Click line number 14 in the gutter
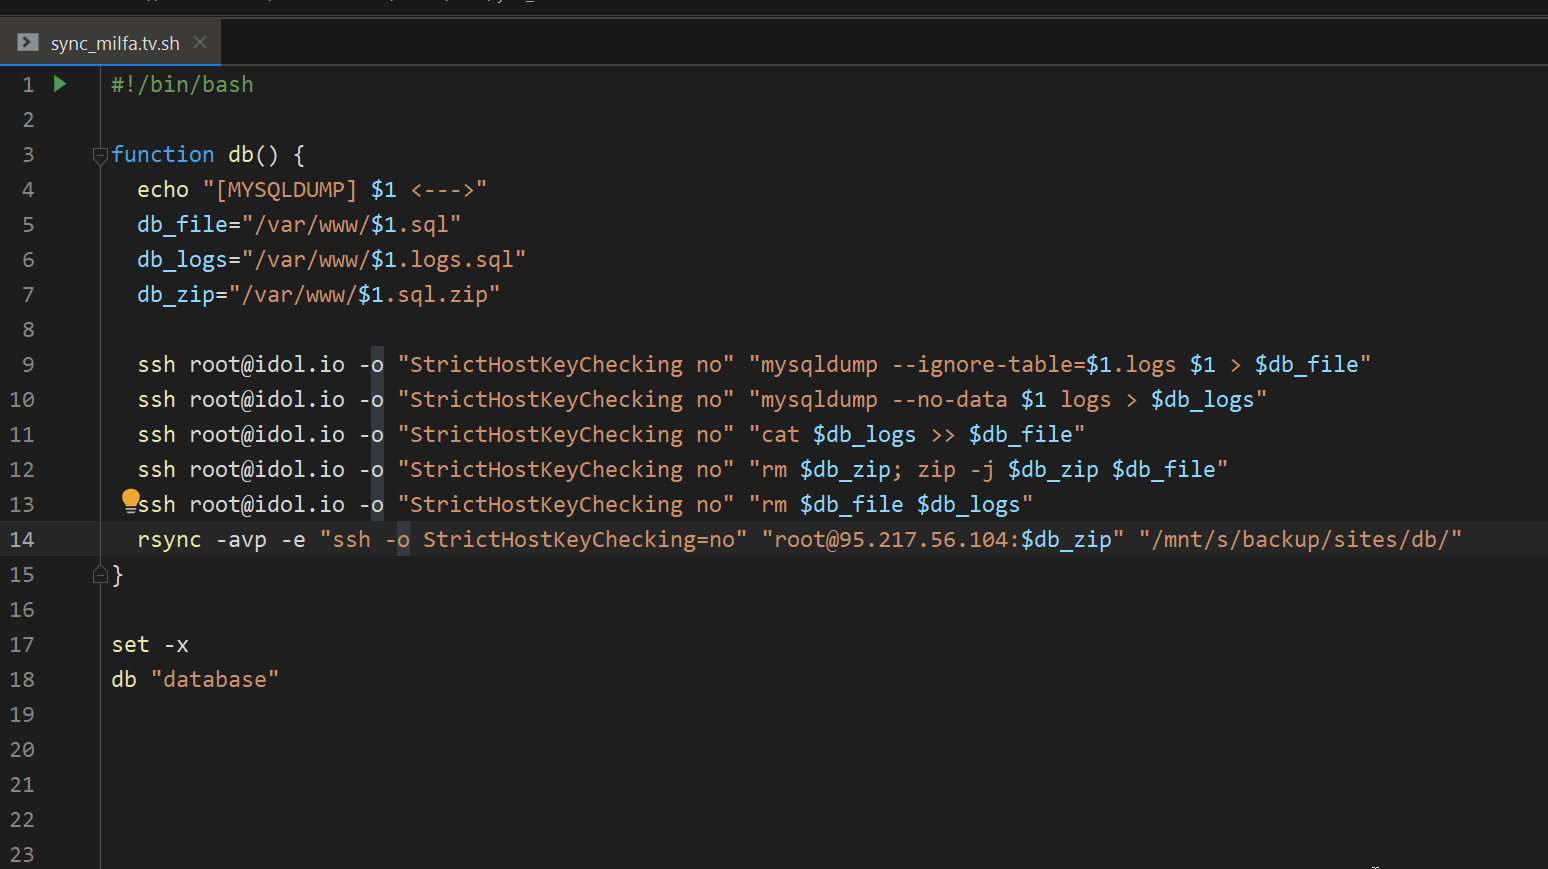This screenshot has height=869, width=1548. tap(22, 540)
